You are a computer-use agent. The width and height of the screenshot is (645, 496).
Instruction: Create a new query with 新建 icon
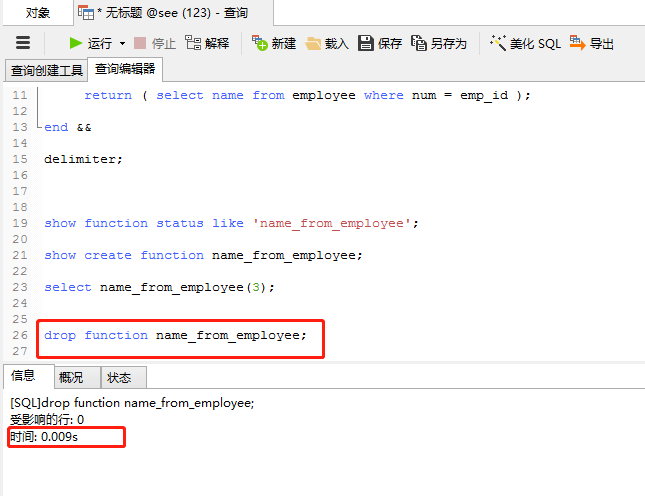260,43
